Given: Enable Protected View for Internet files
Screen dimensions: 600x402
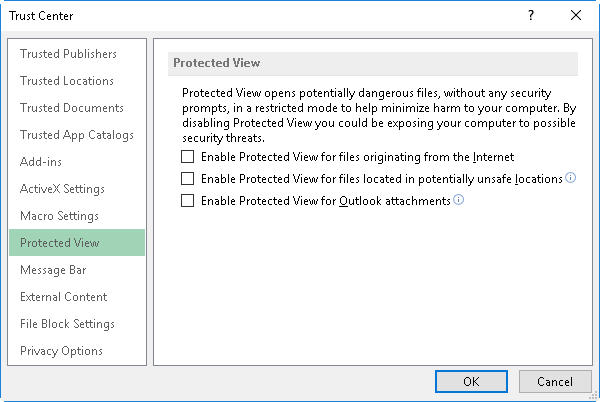Looking at the screenshot, I should tap(187, 157).
